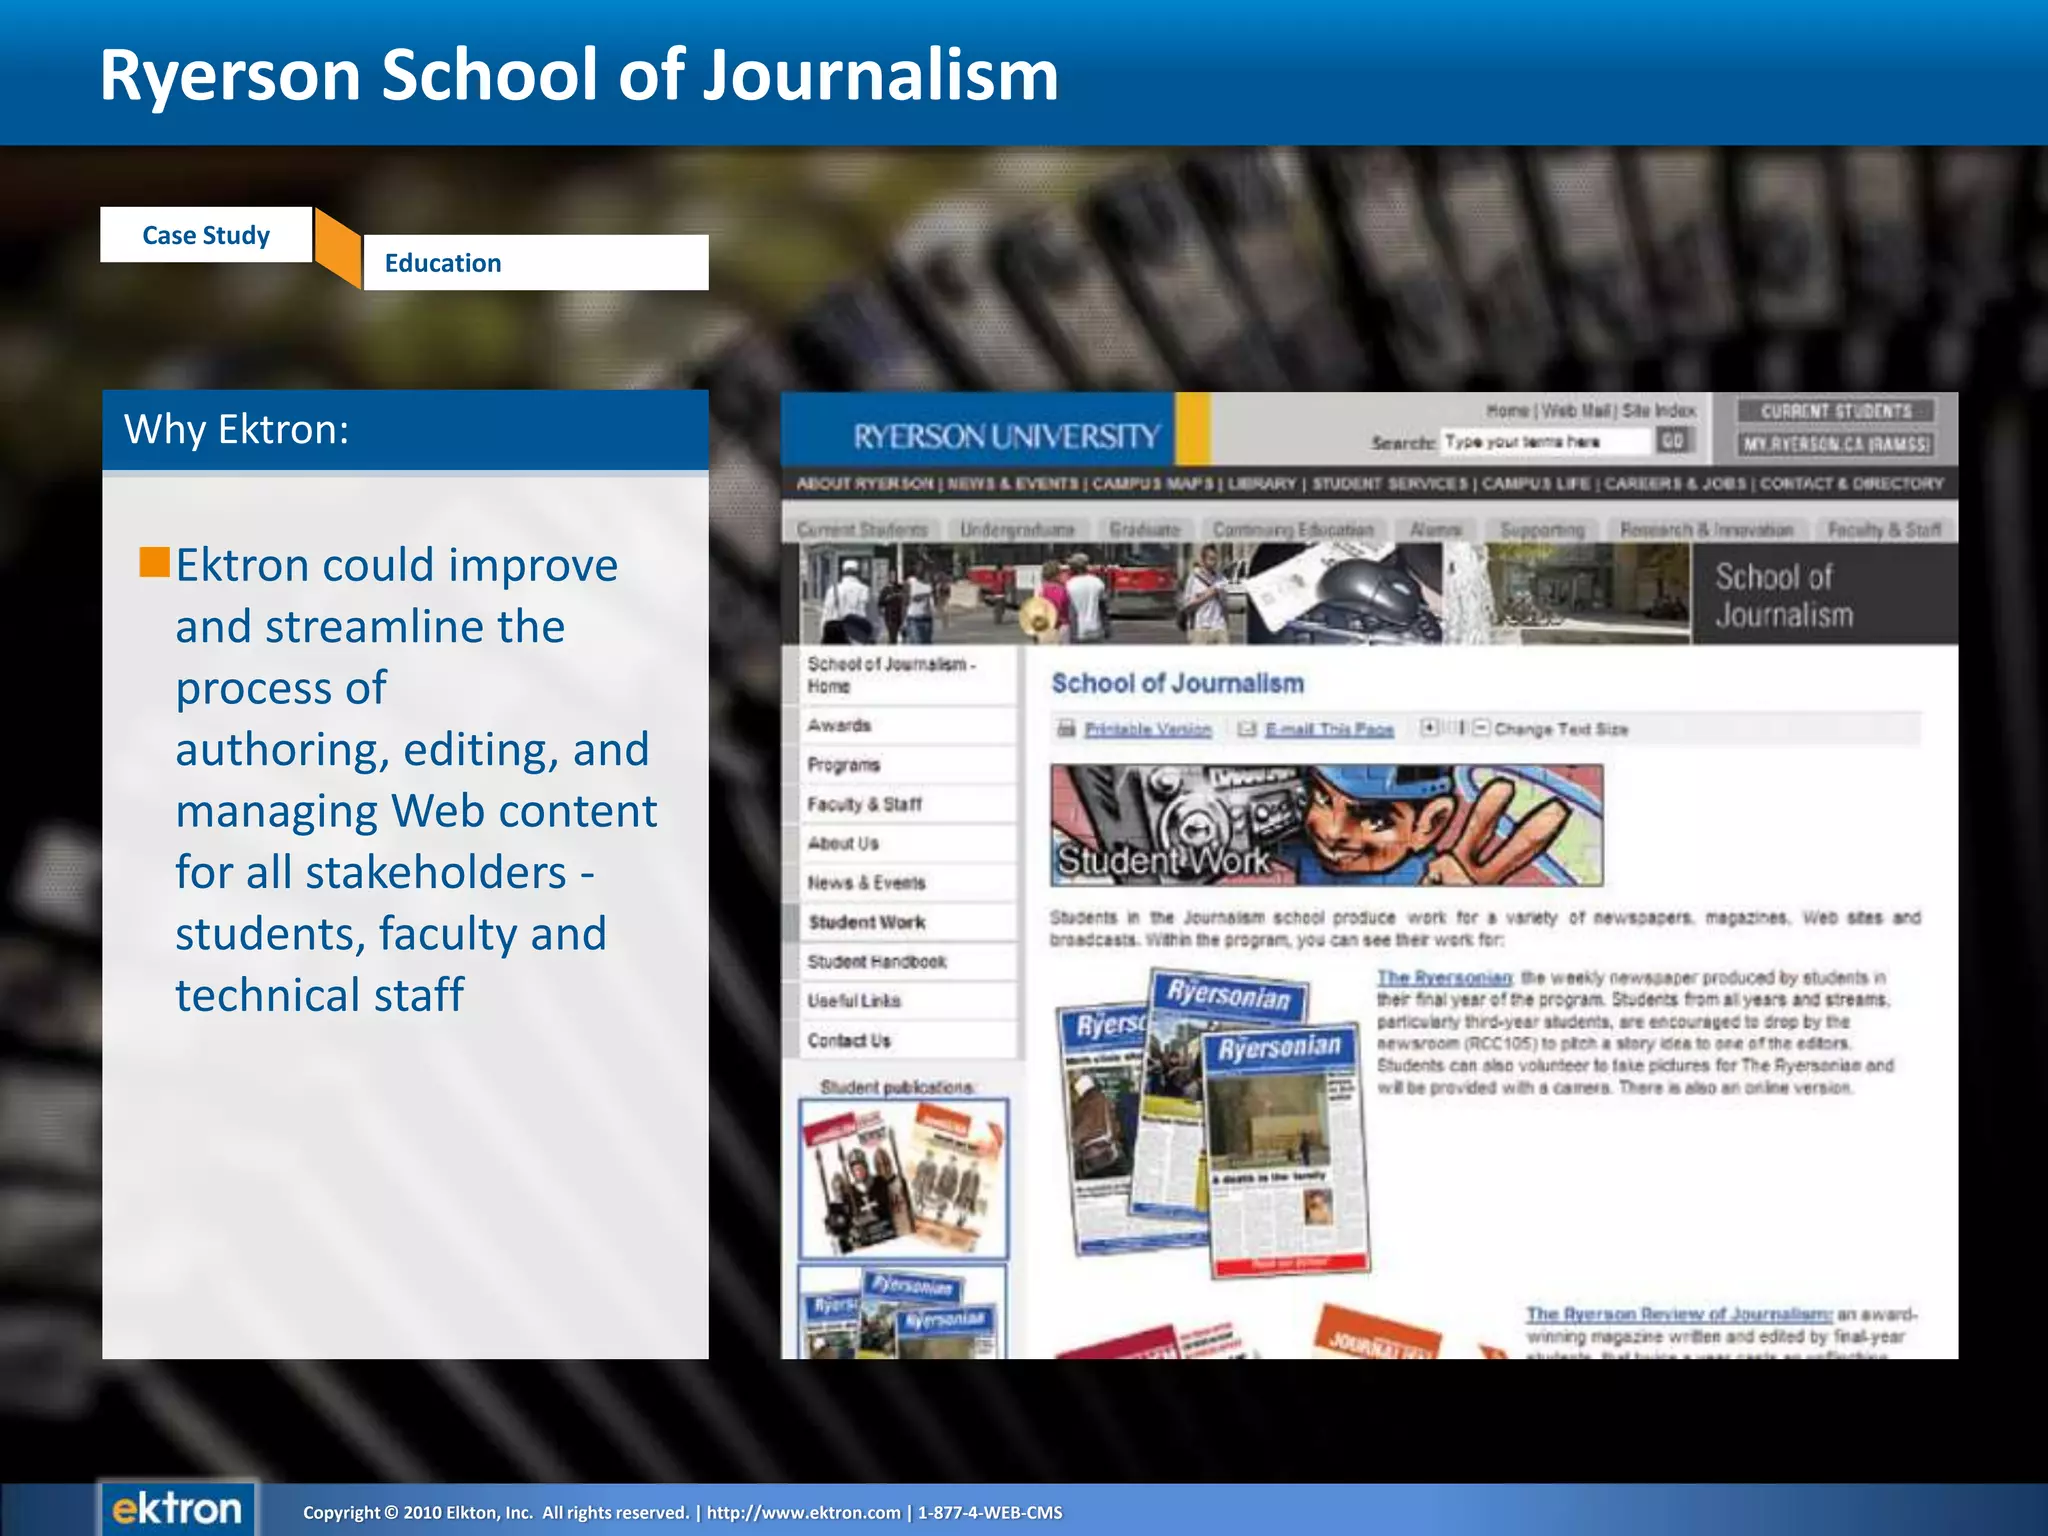2048x1536 pixels.
Task: Switch to the Current Students tab
Action: coord(862,529)
